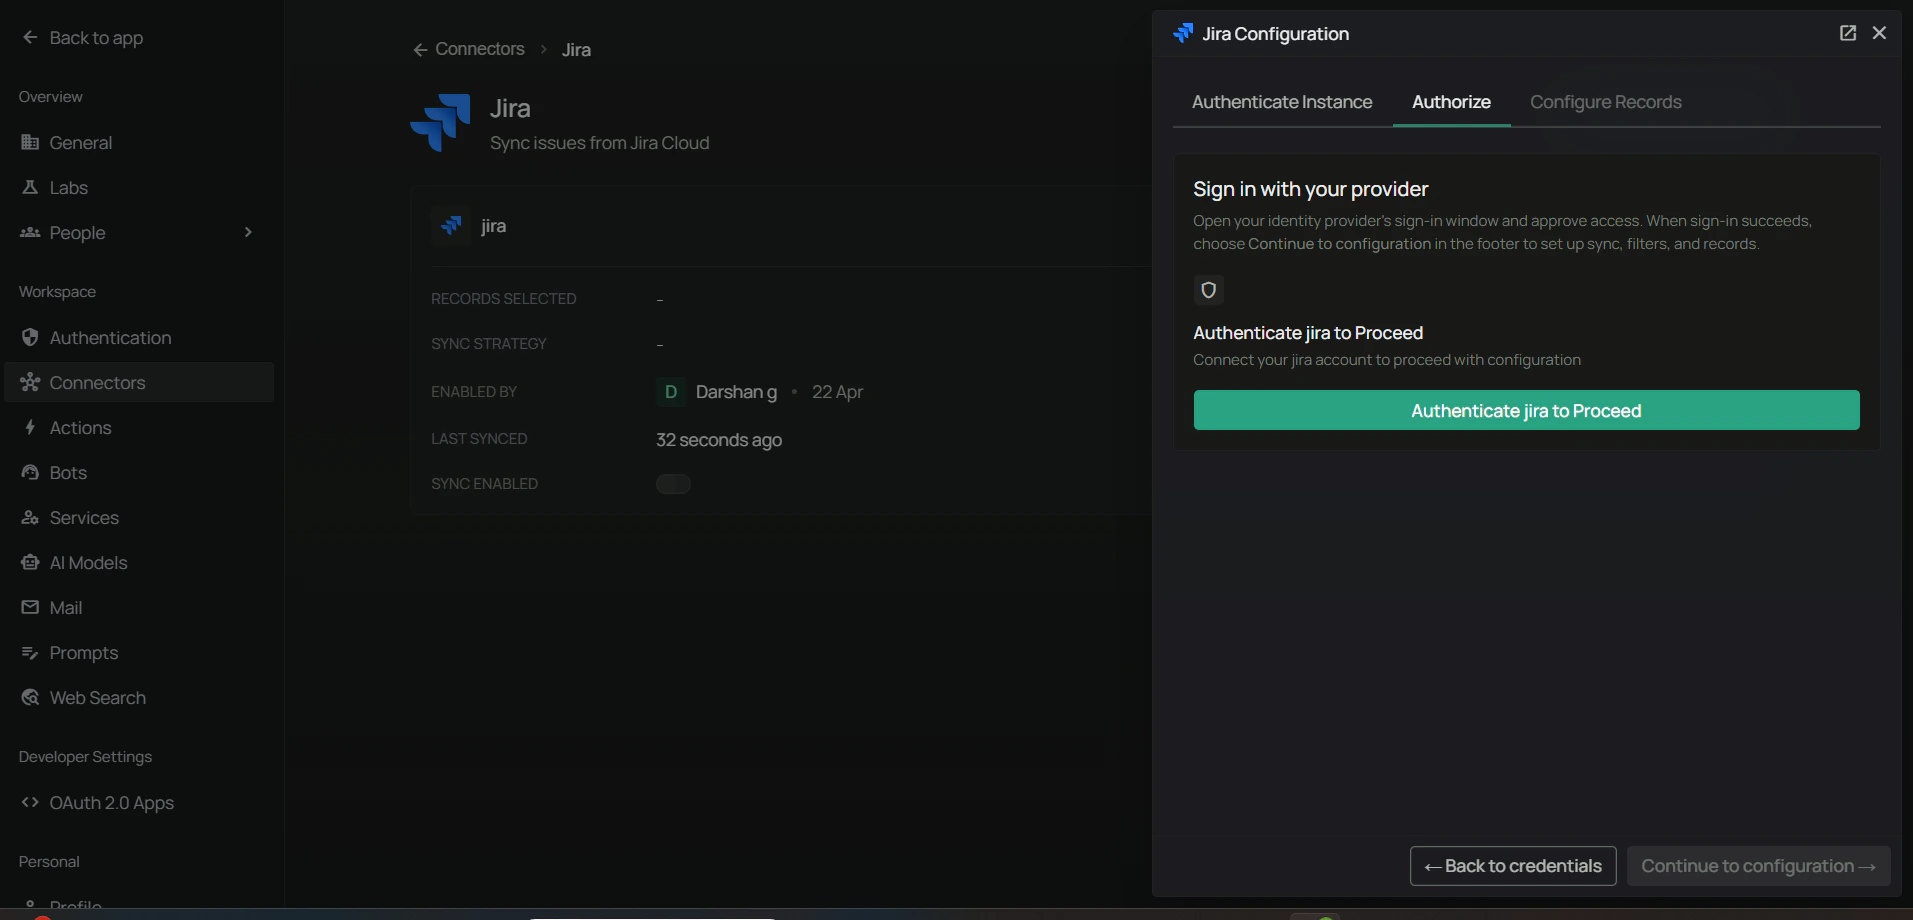This screenshot has width=1913, height=920.
Task: Click Back to credentials button
Action: [x=1513, y=866]
